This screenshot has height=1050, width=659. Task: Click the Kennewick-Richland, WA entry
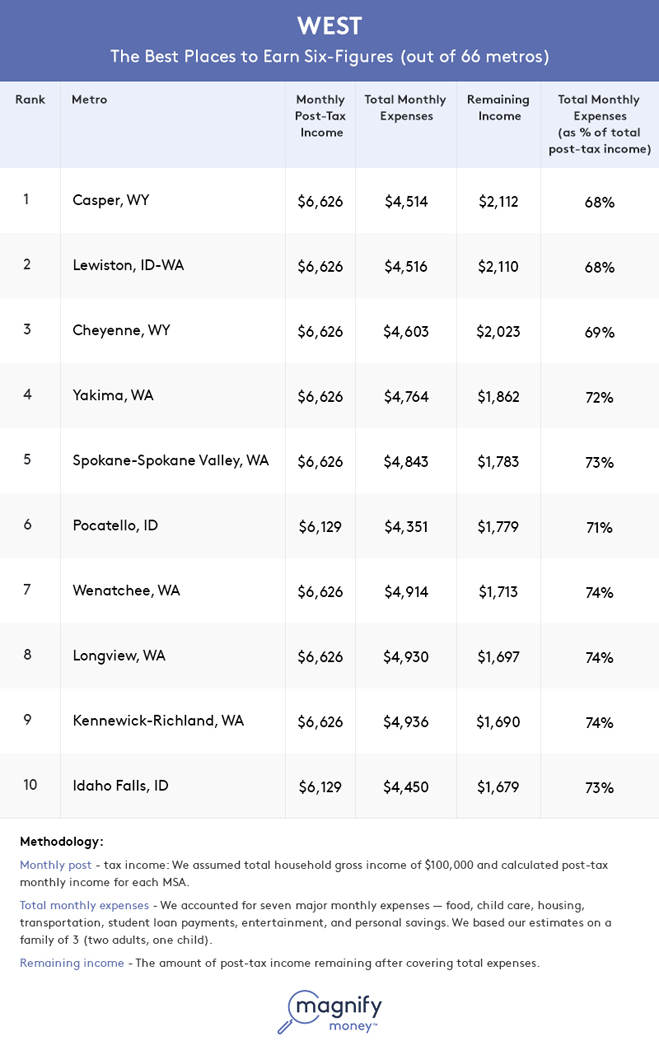[x=158, y=720]
